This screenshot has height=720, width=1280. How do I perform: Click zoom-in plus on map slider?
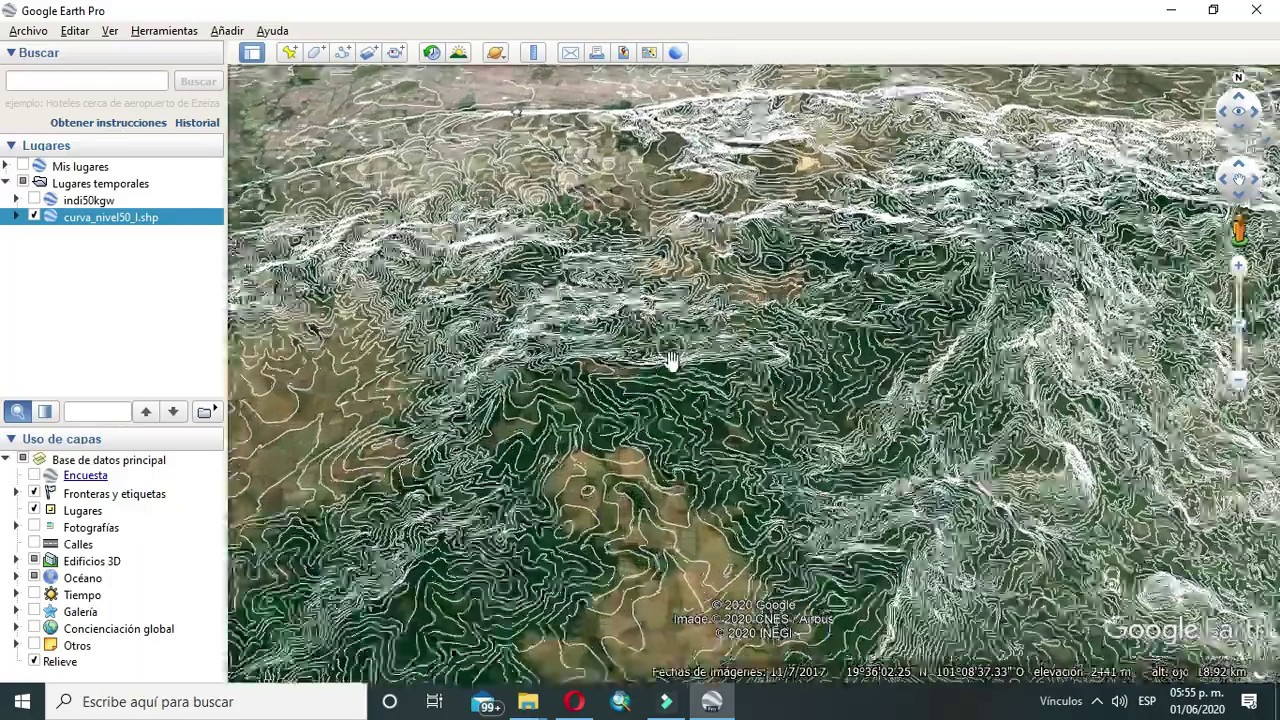click(x=1239, y=265)
